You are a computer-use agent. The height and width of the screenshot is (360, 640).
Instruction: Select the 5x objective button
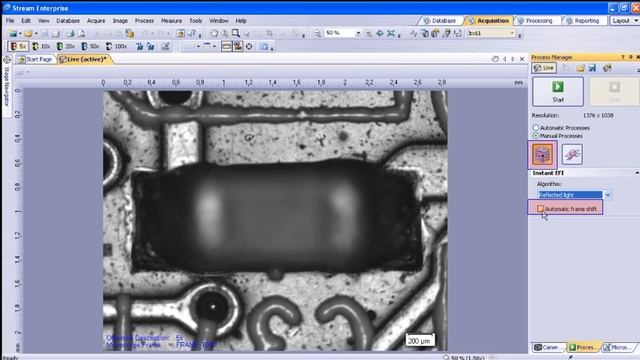coord(18,47)
